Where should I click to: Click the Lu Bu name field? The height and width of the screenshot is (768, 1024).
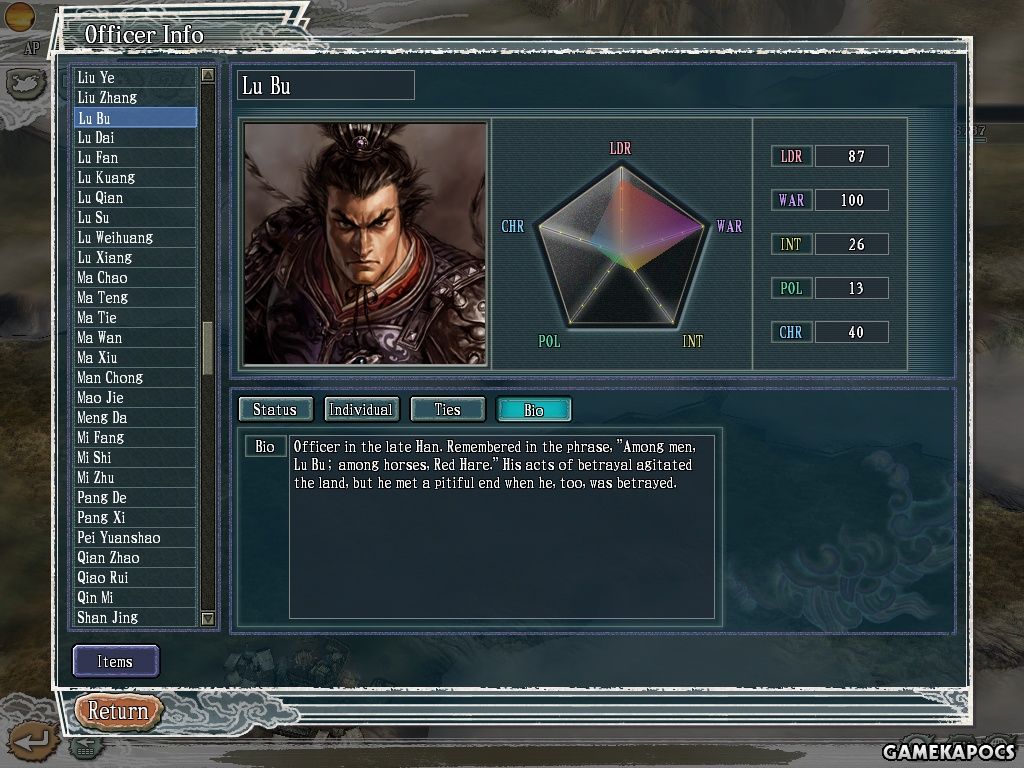point(325,86)
